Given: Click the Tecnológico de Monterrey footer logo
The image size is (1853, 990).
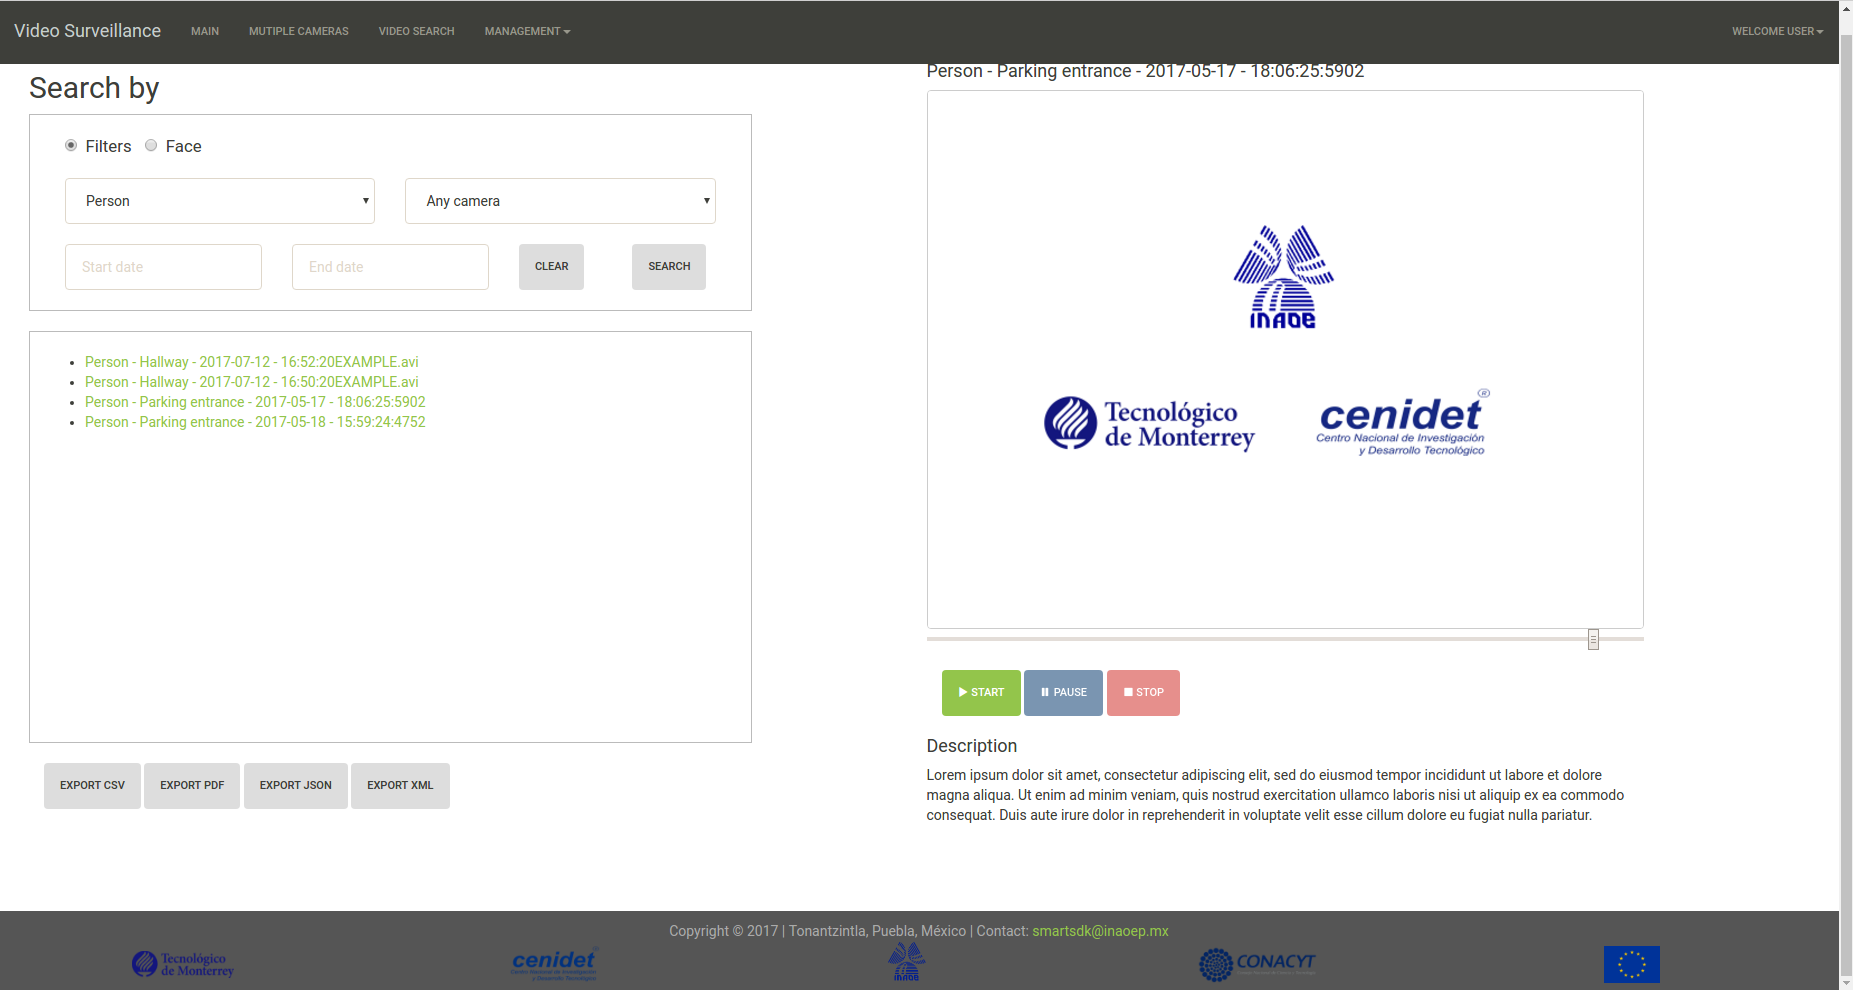Looking at the screenshot, I should click(183, 964).
